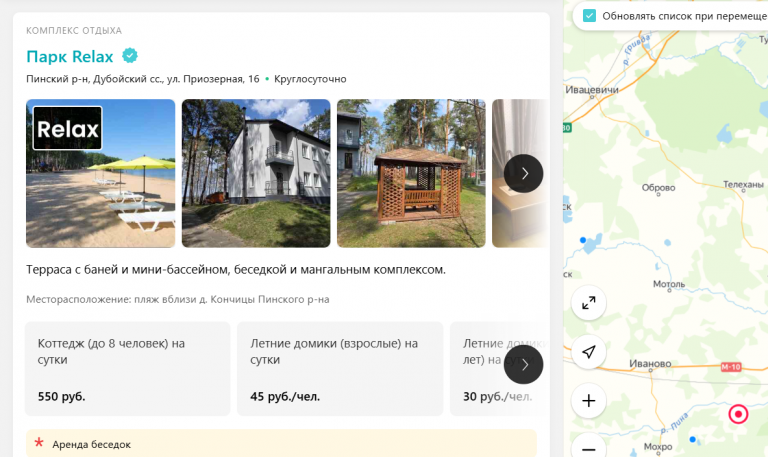Click the blue map dot near Мохро
Image resolution: width=768 pixels, height=457 pixels.
coord(693,439)
